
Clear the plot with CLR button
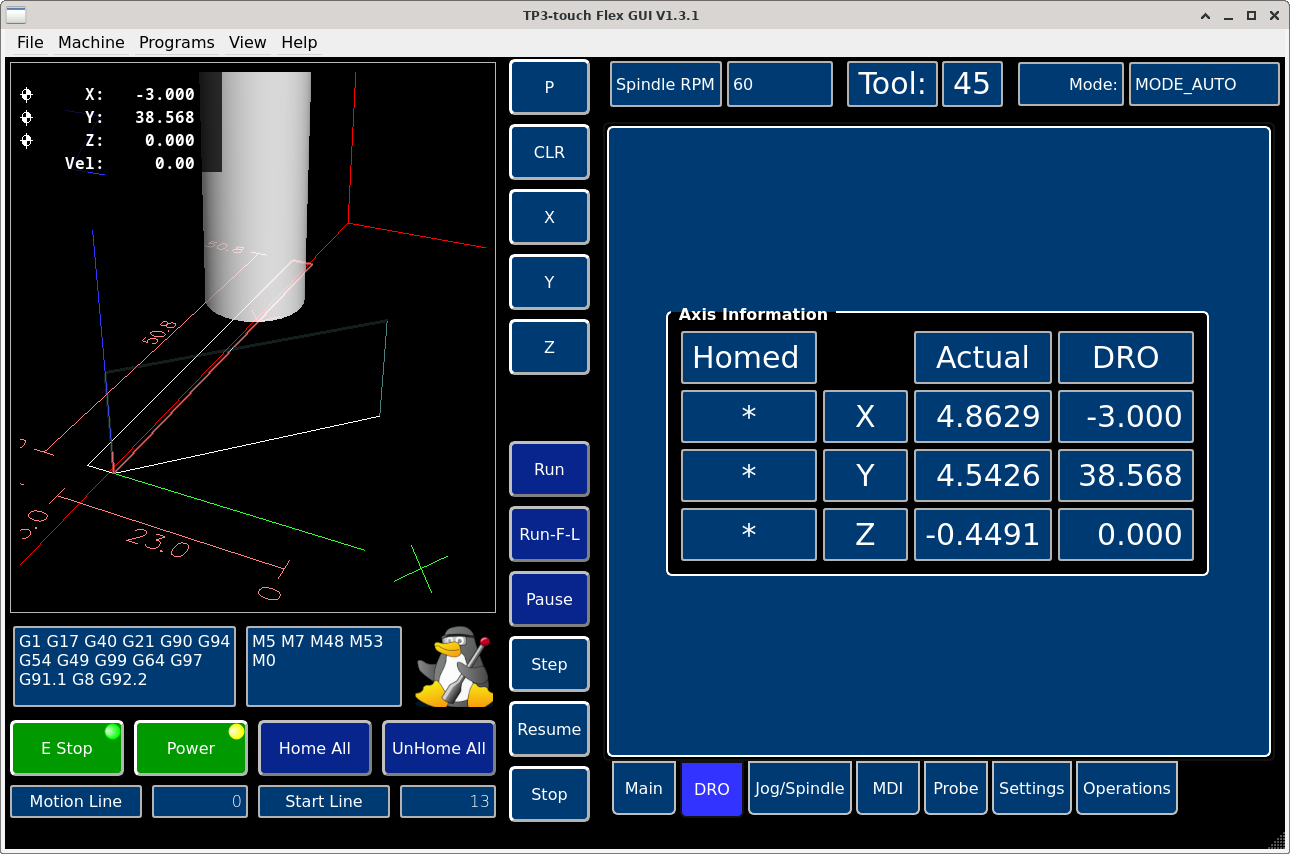click(x=549, y=152)
